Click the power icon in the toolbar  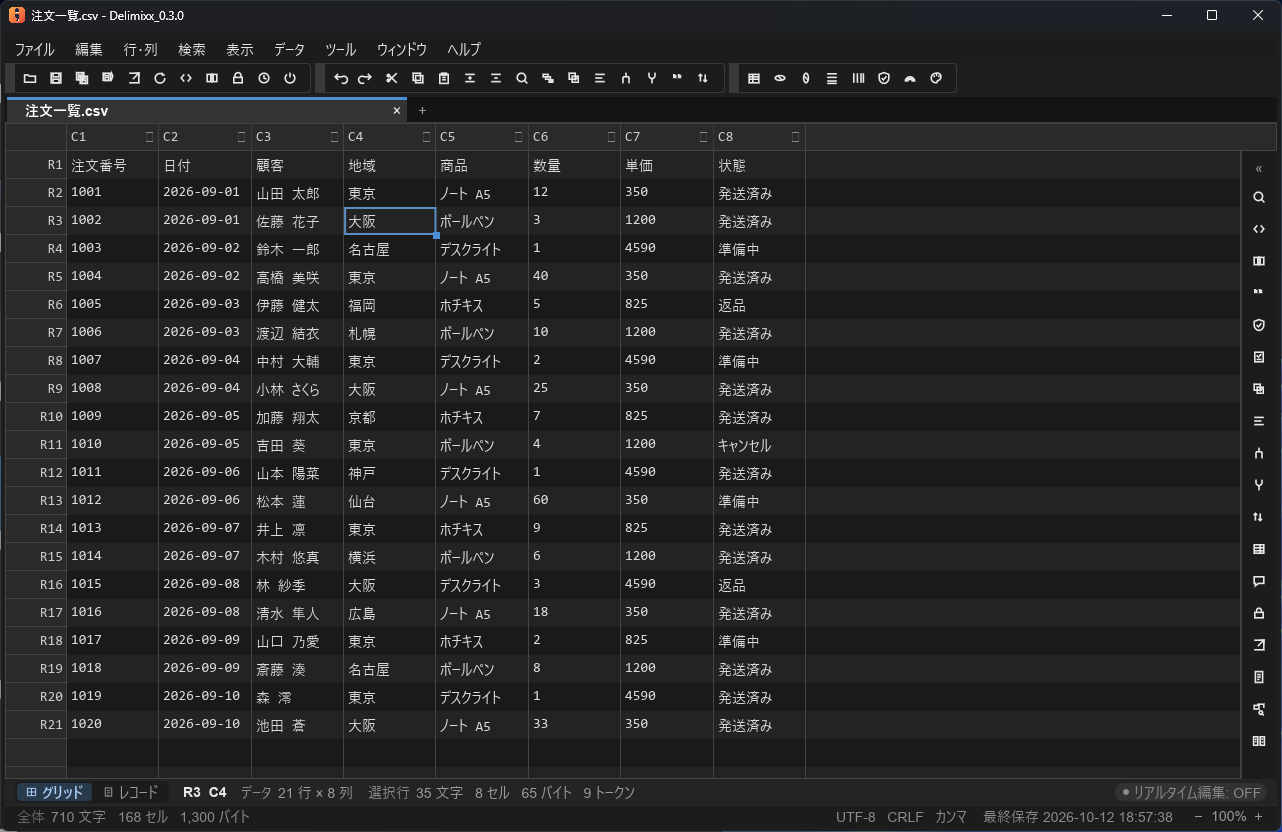[290, 78]
